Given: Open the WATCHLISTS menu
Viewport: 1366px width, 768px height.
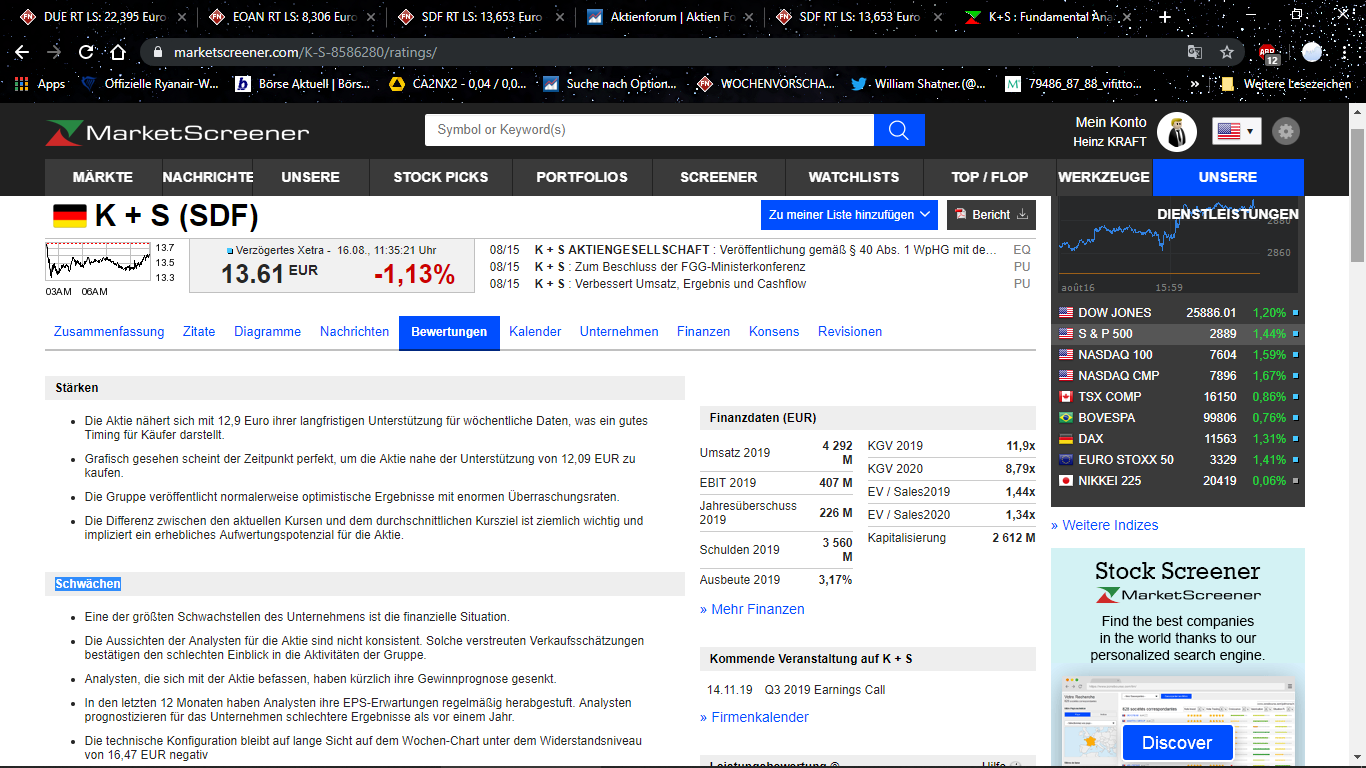Looking at the screenshot, I should [x=854, y=177].
